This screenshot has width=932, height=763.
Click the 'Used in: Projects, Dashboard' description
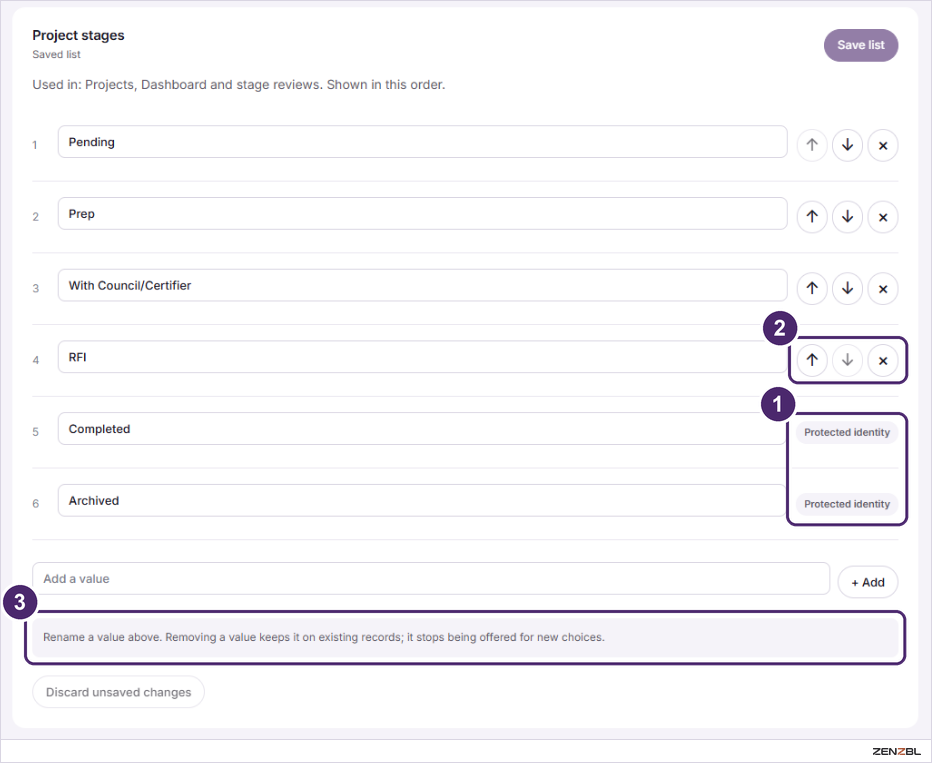point(238,85)
